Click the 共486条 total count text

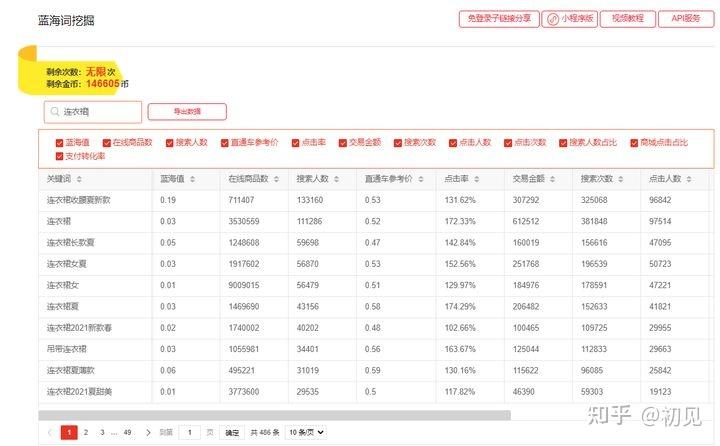click(x=265, y=432)
